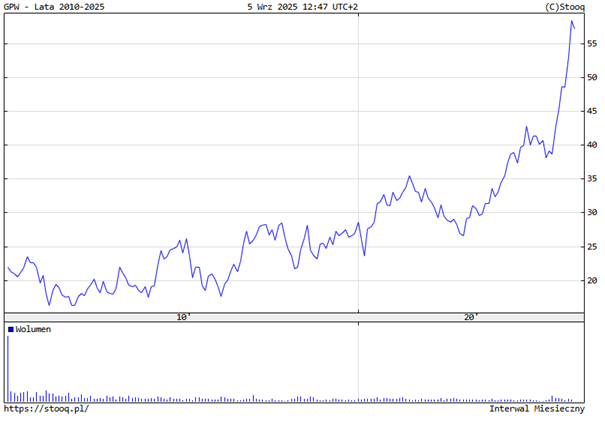Click the 20 price axis label

[593, 281]
